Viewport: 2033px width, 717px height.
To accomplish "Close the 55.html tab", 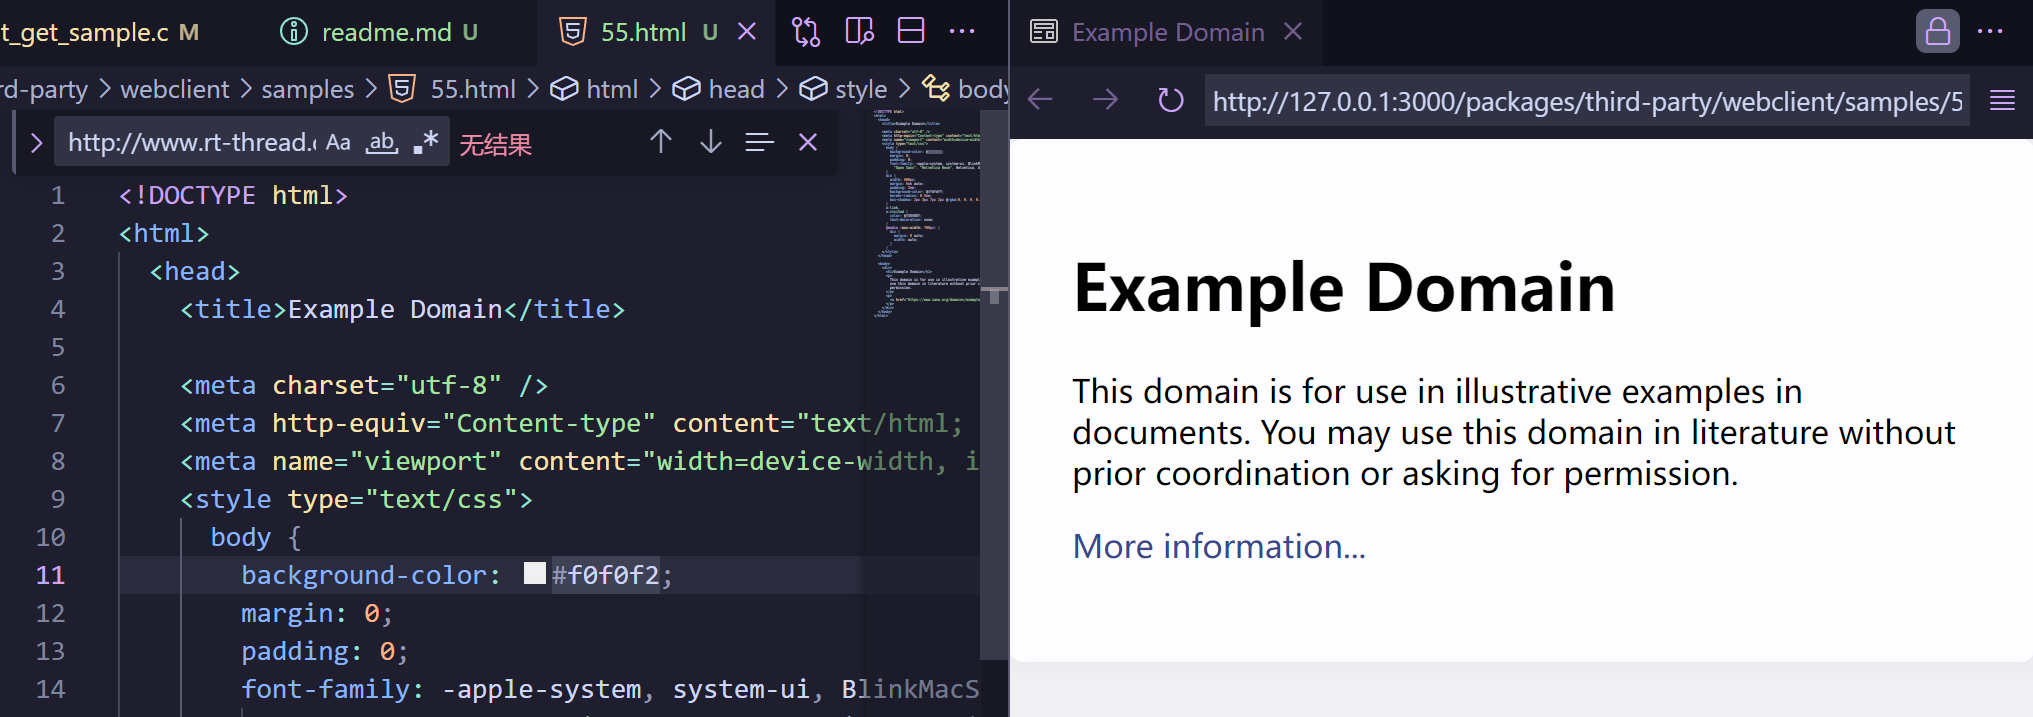I will (747, 32).
